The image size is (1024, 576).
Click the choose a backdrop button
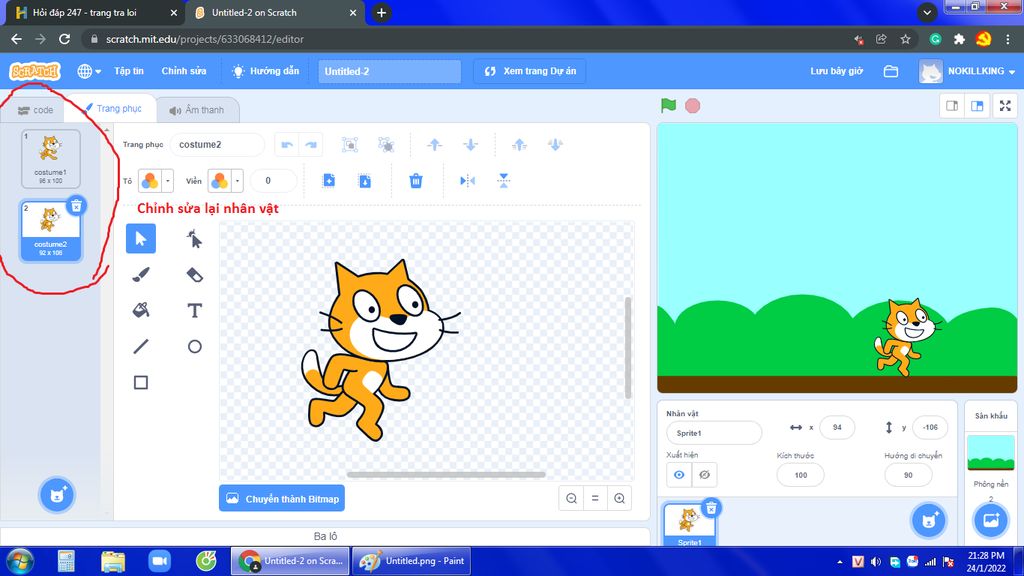(991, 520)
